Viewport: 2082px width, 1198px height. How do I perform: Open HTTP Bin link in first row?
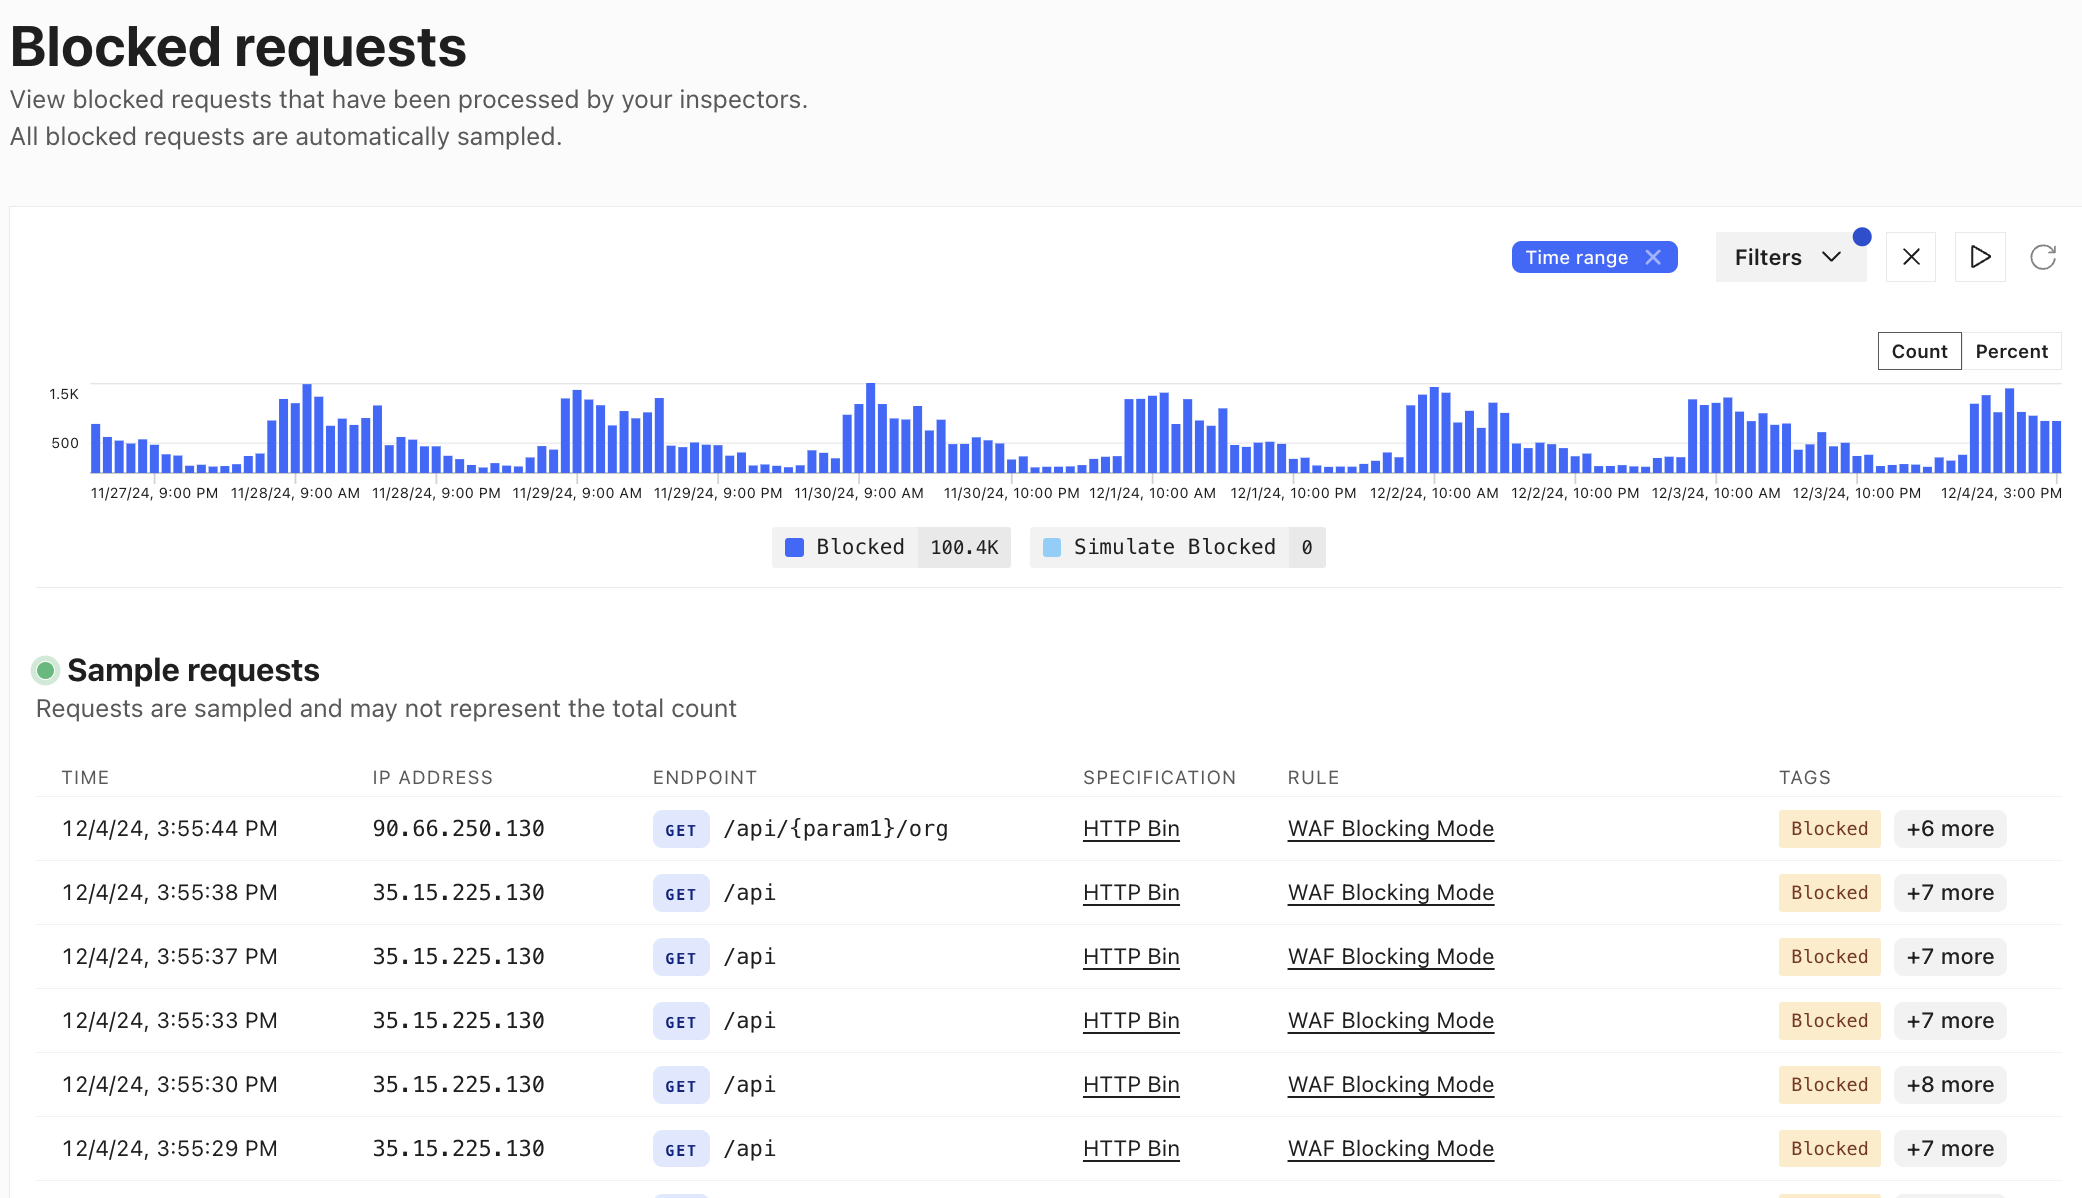pos(1131,829)
